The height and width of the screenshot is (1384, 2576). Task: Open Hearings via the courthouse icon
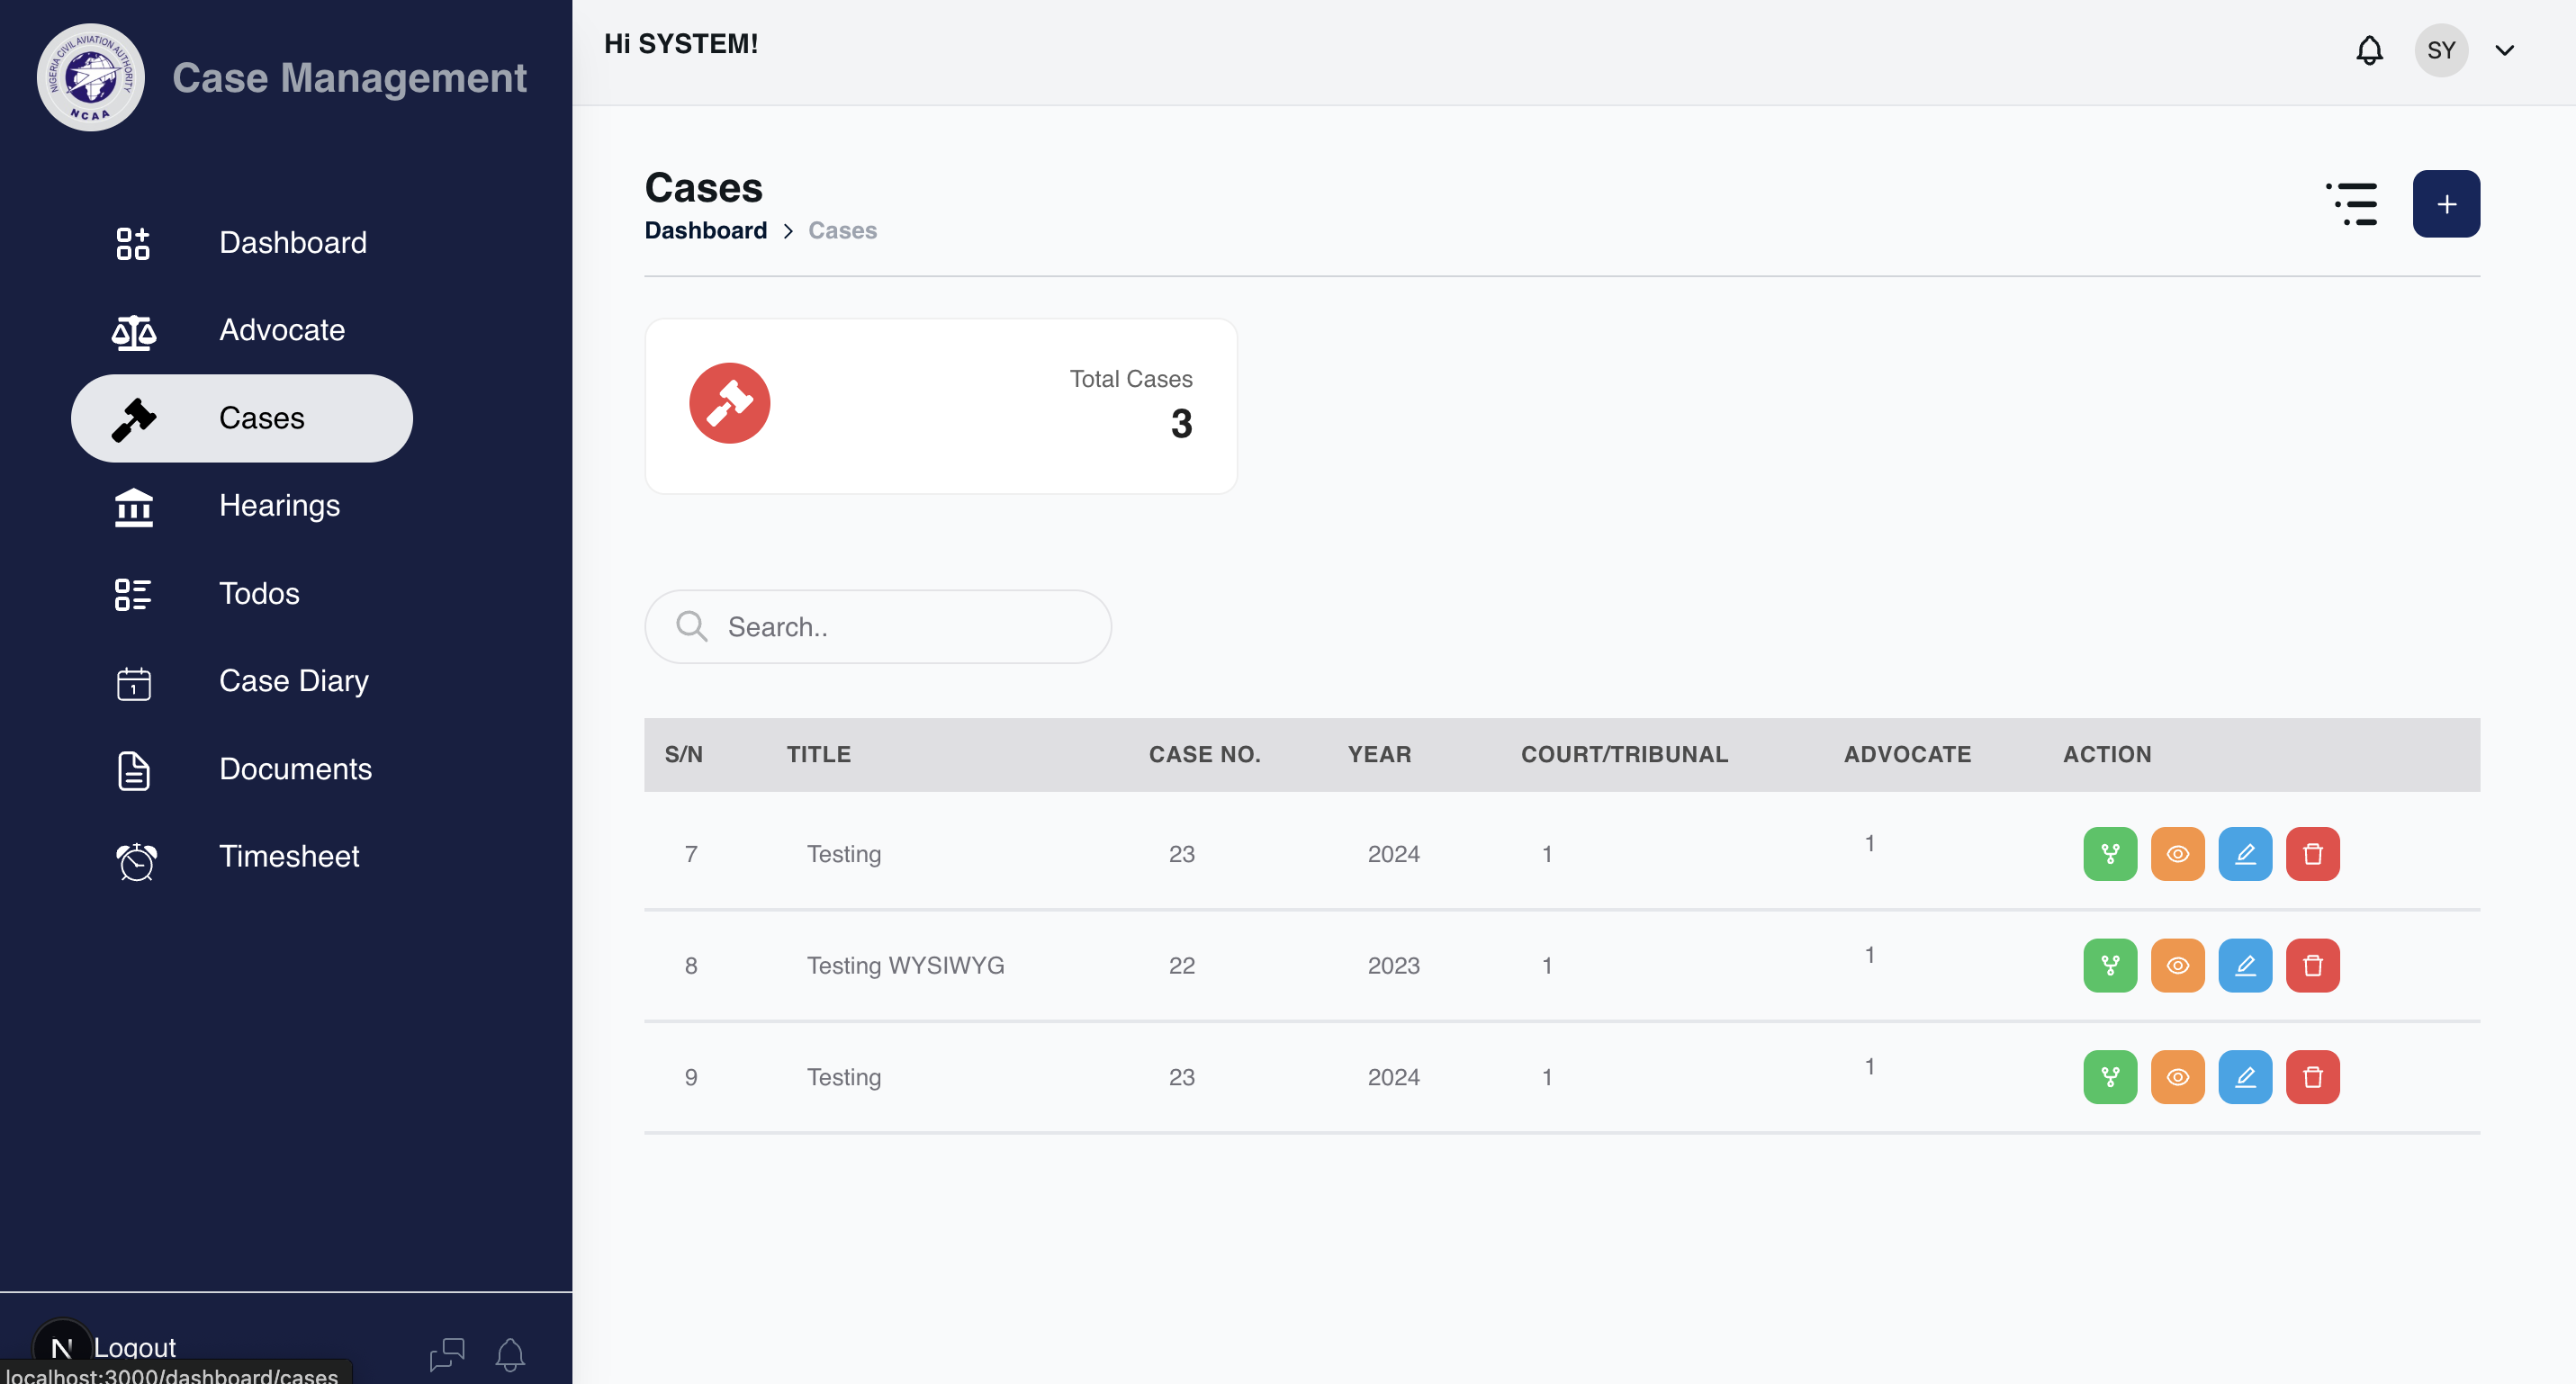click(x=133, y=507)
